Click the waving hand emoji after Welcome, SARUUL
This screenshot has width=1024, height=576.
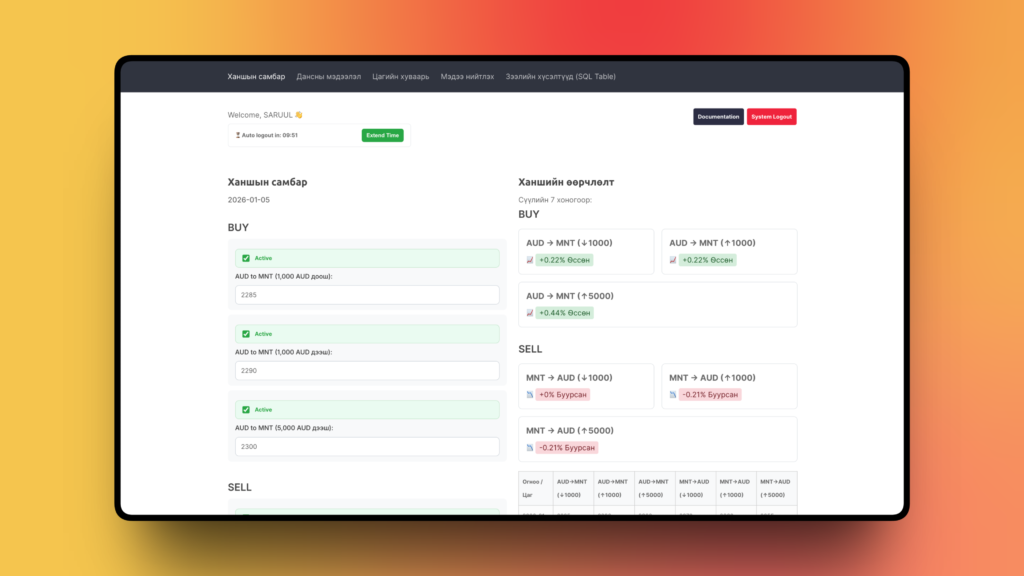[x=298, y=115]
